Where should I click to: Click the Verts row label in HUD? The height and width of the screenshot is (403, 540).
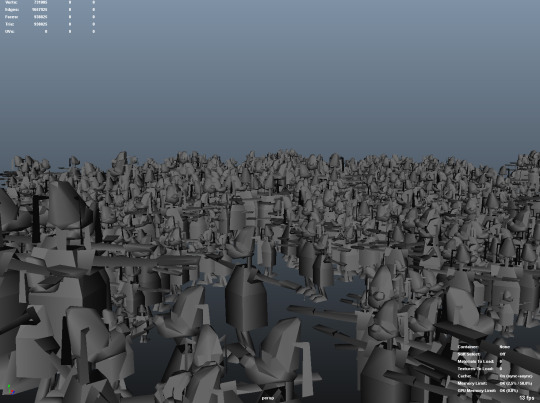tap(11, 2)
